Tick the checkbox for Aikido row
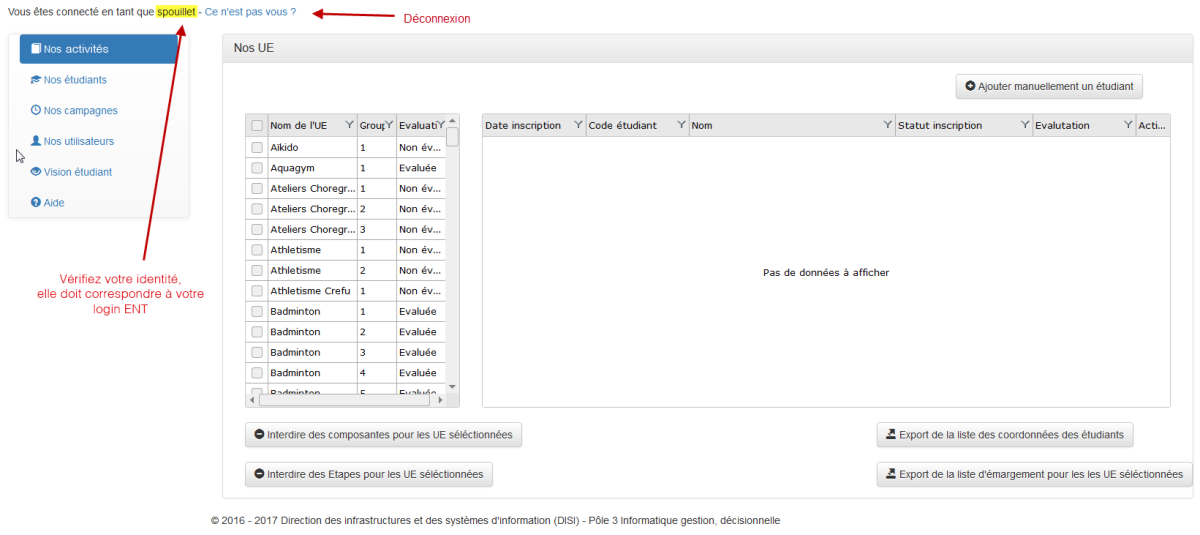 pos(257,147)
